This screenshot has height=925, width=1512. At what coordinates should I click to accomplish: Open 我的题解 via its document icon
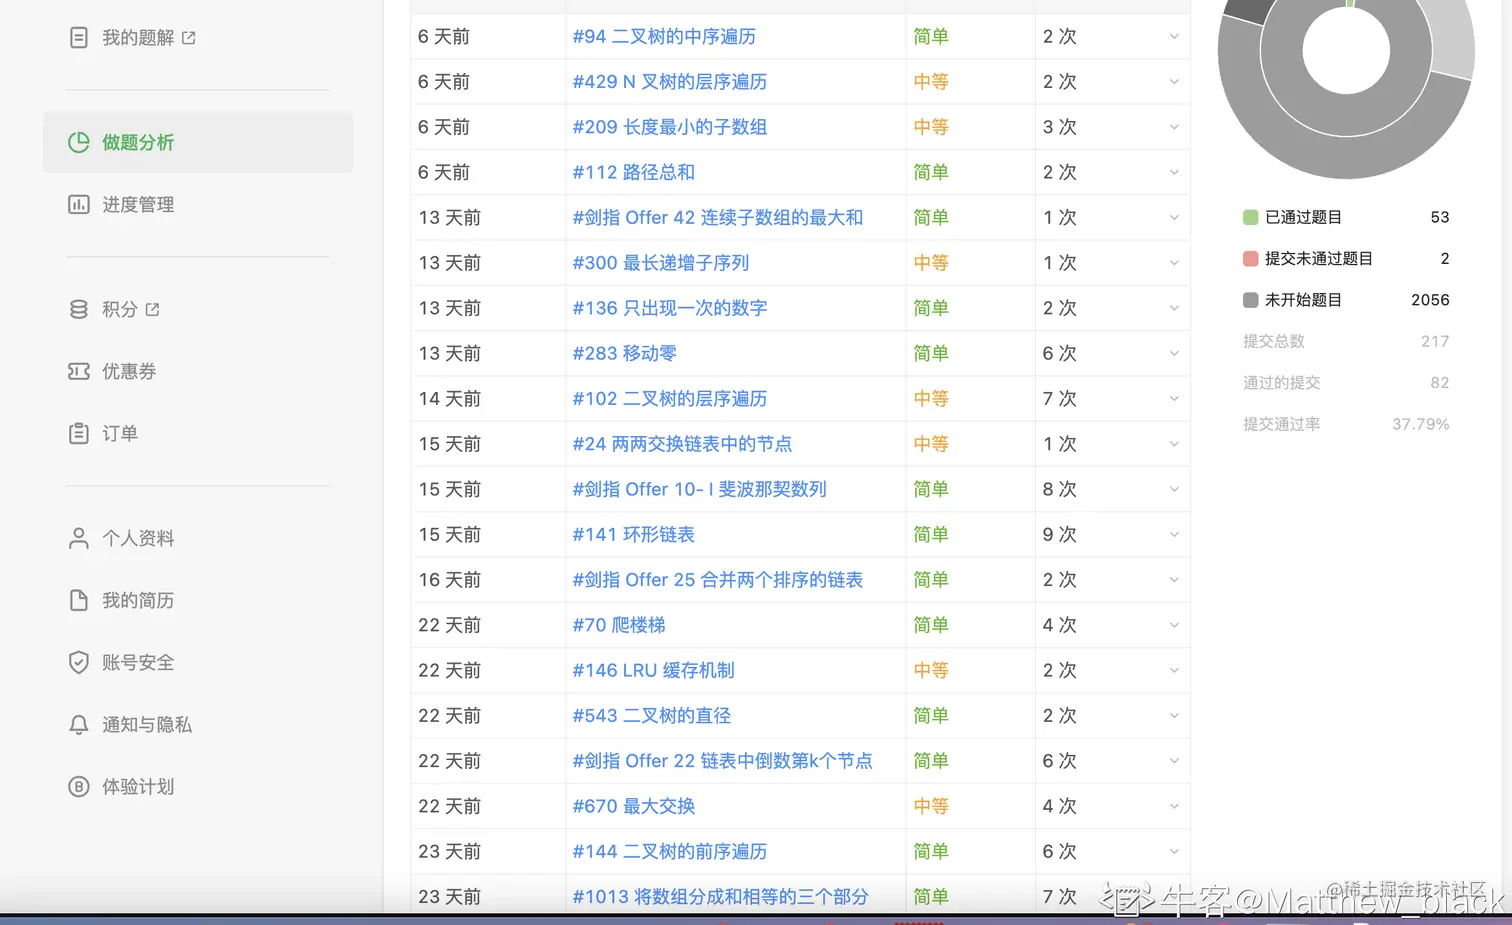coord(79,36)
